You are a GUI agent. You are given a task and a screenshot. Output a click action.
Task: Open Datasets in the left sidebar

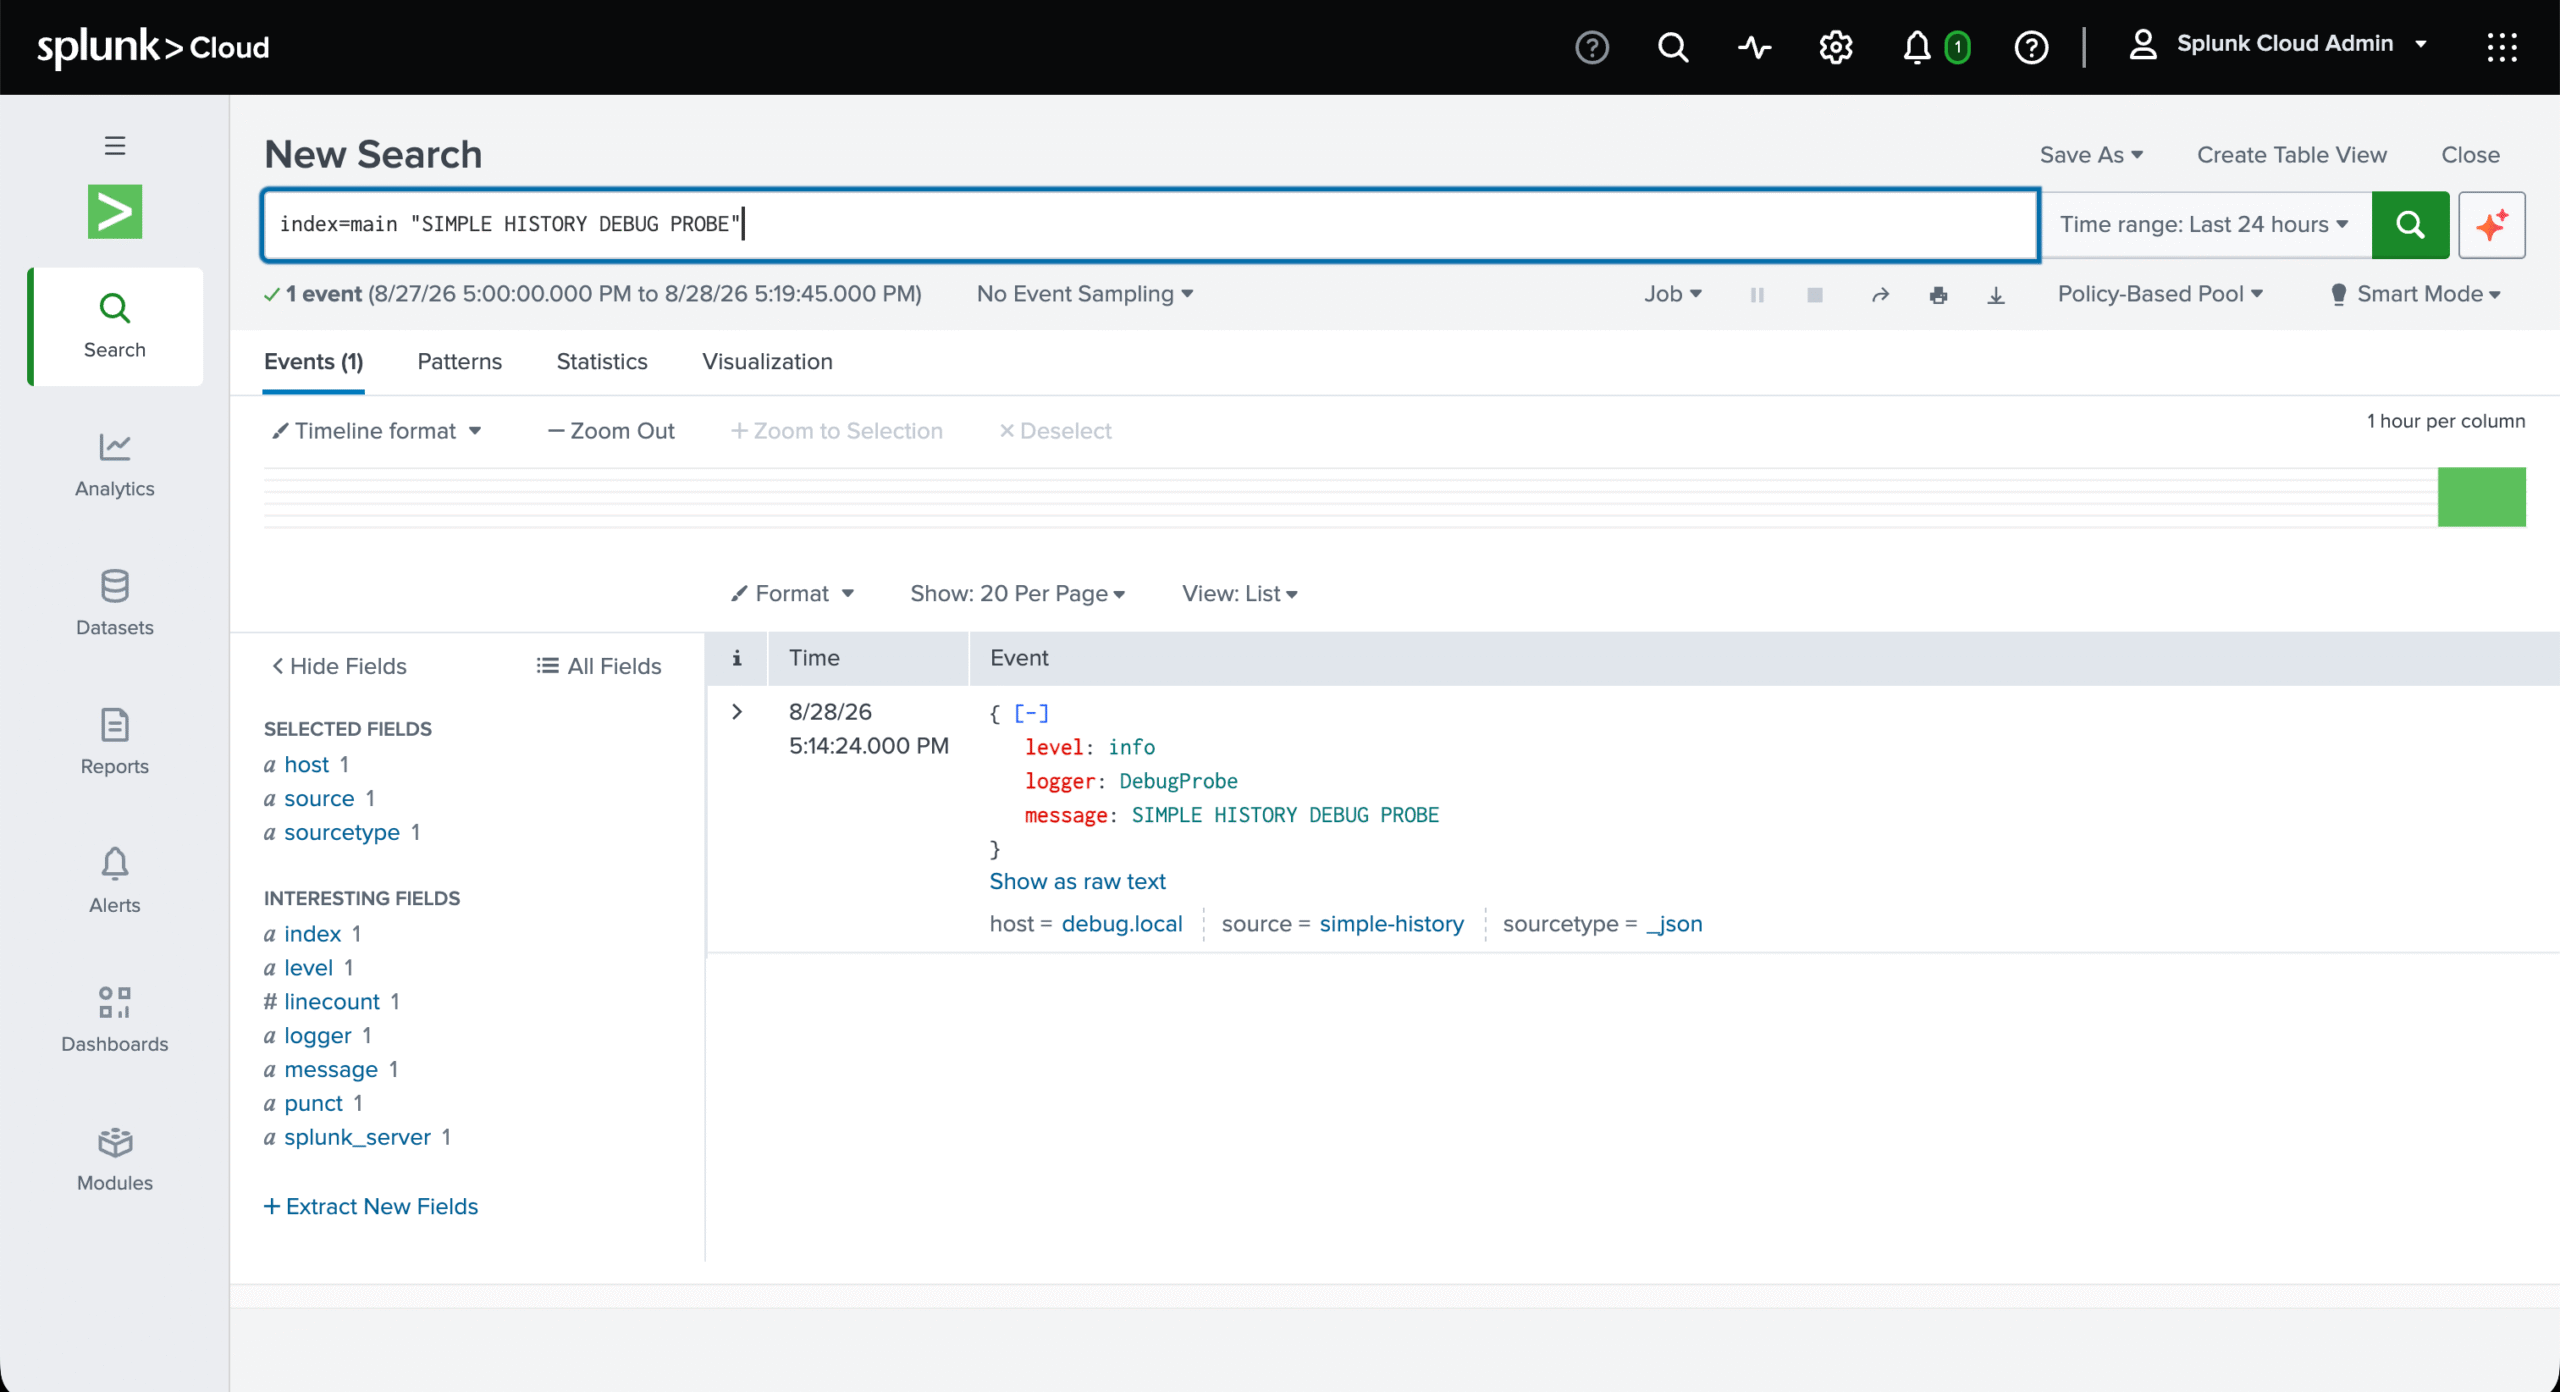115,604
